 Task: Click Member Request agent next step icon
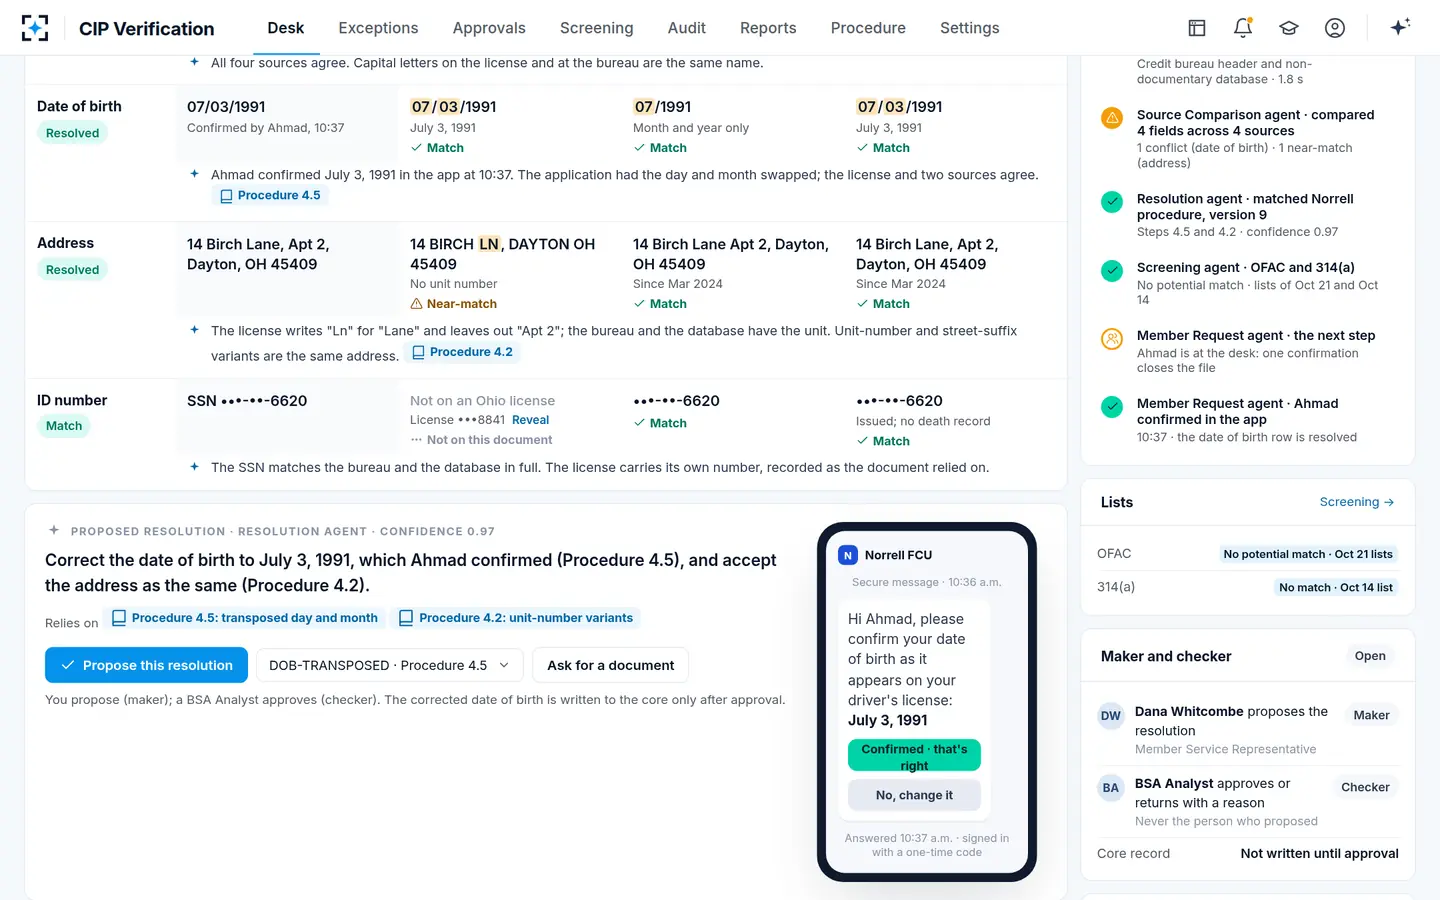pyautogui.click(x=1112, y=338)
